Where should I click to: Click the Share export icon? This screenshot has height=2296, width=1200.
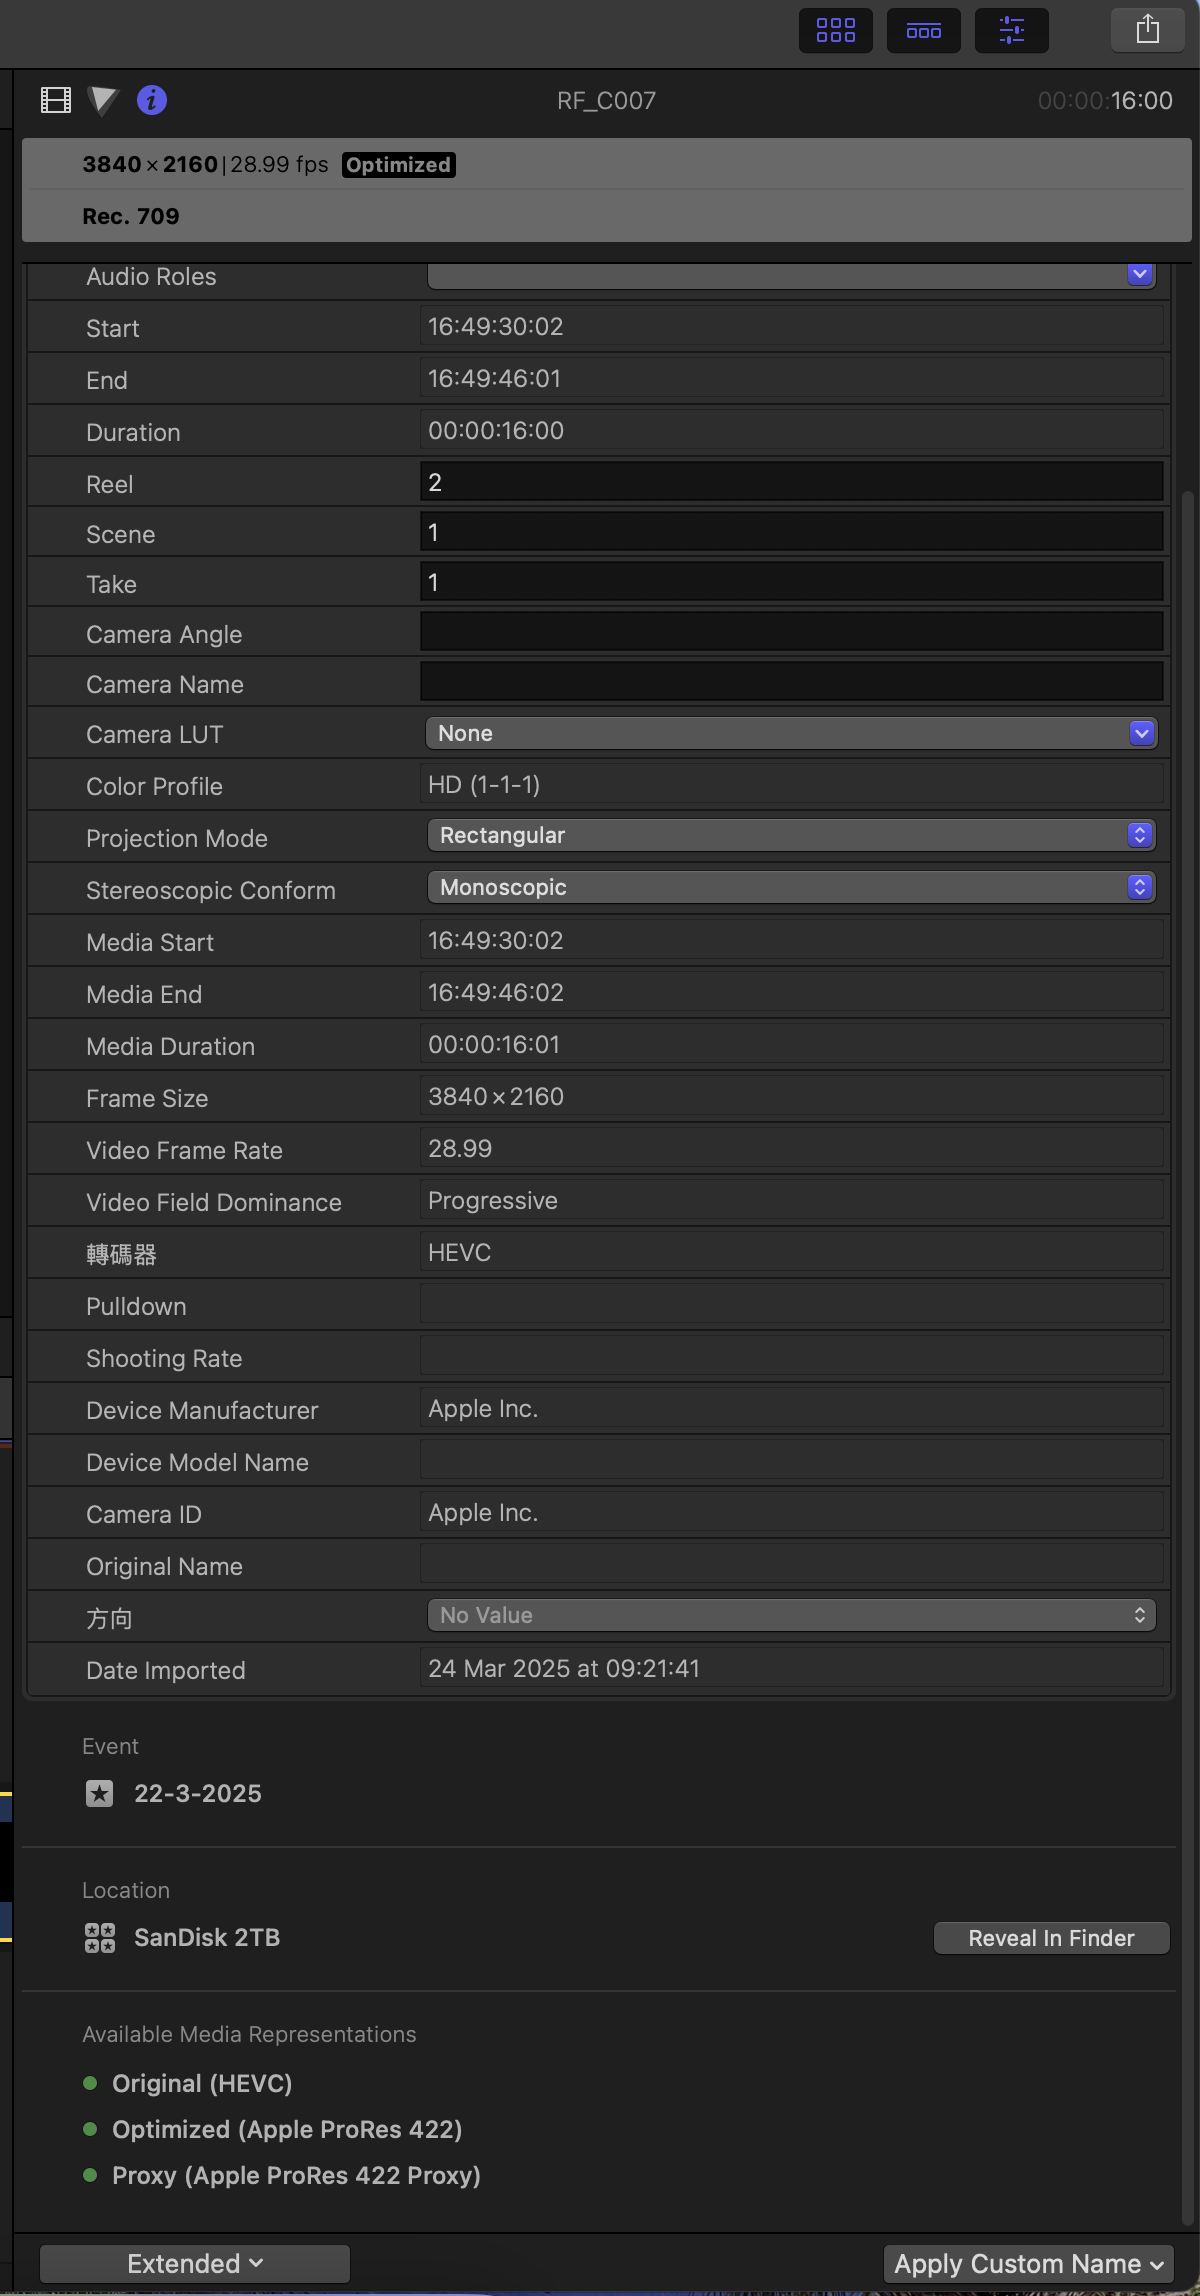pyautogui.click(x=1147, y=30)
